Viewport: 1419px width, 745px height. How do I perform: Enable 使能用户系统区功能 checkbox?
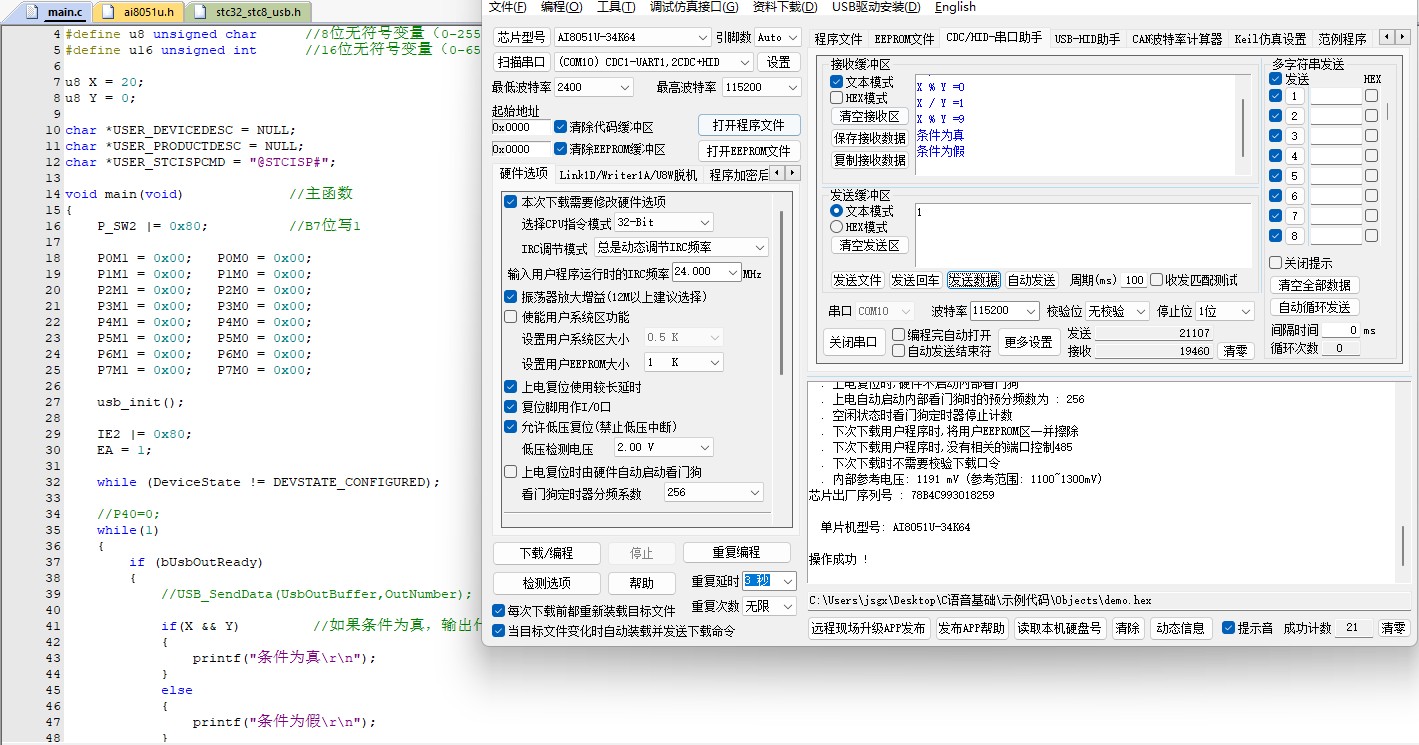(511, 317)
